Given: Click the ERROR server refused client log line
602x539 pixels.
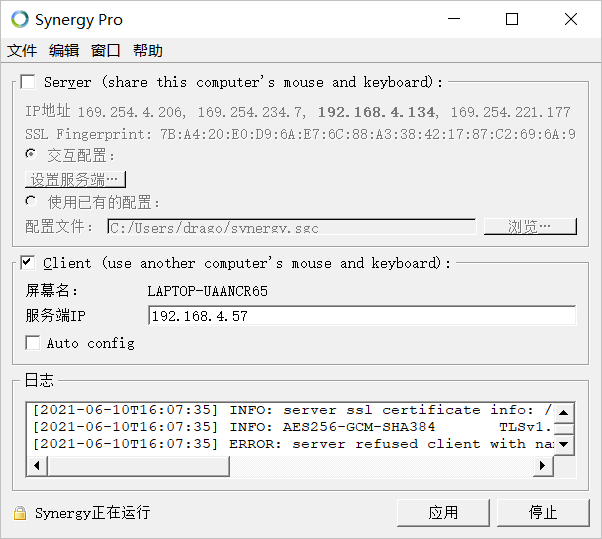Looking at the screenshot, I should [x=293, y=444].
